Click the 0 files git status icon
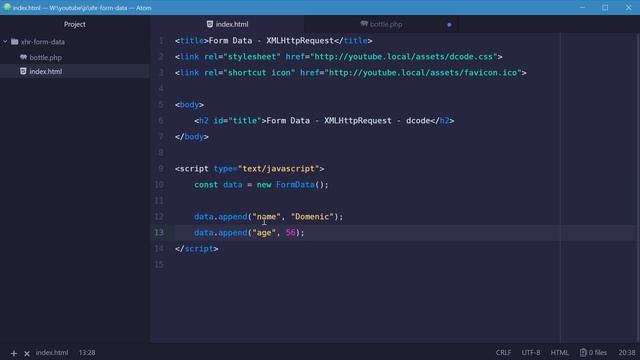Screen dimensions: 640x360 pos(583,353)
